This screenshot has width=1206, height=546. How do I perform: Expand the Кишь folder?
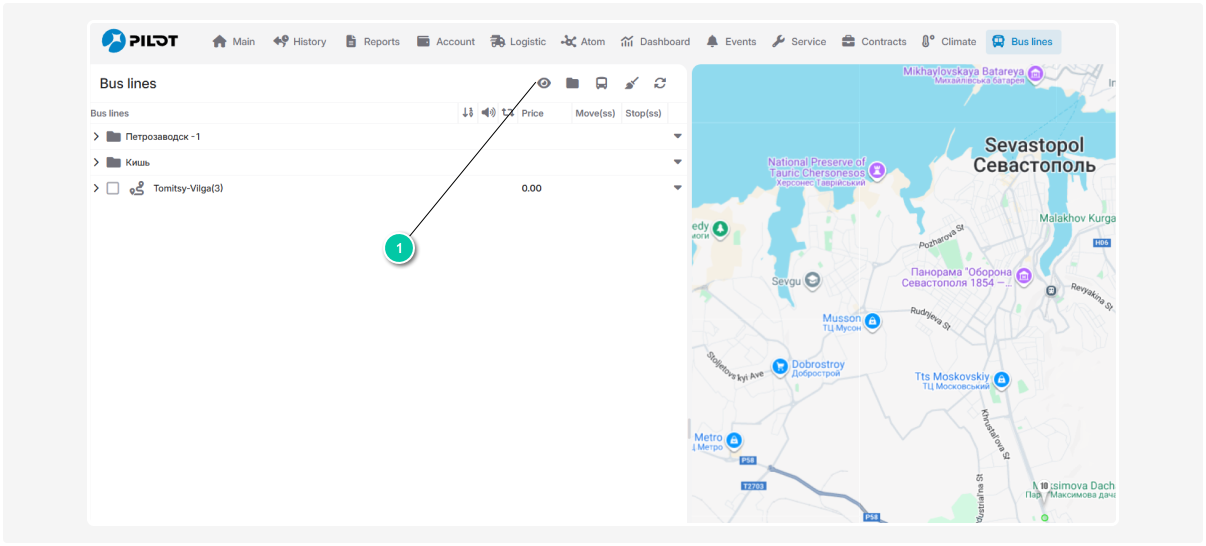96,162
